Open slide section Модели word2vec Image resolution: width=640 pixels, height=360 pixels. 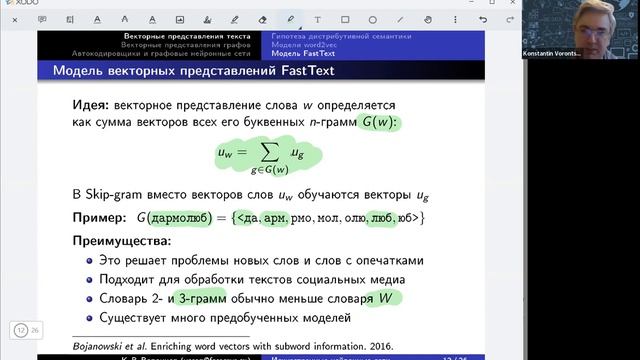304,45
